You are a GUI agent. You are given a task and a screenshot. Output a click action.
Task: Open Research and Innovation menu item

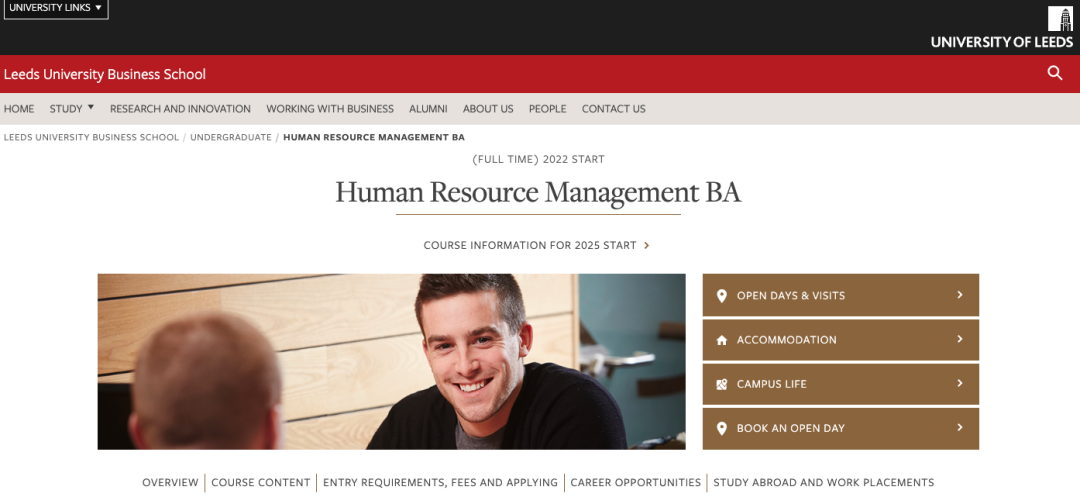[x=180, y=109]
